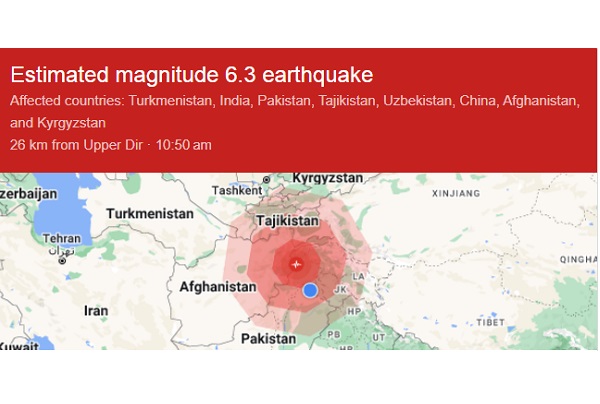Image resolution: width=600 pixels, height=404 pixels.
Task: Click the blue current location dot
Action: [x=310, y=290]
